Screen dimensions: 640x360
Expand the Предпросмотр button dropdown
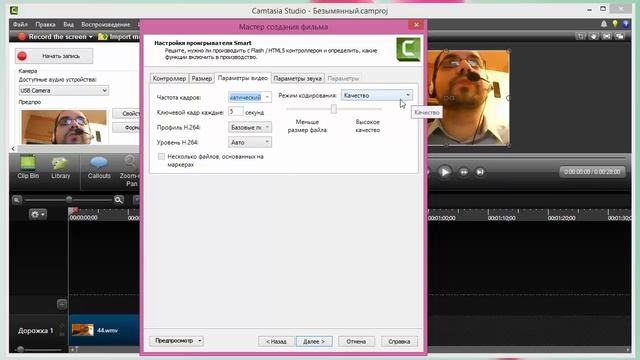pyautogui.click(x=200, y=341)
